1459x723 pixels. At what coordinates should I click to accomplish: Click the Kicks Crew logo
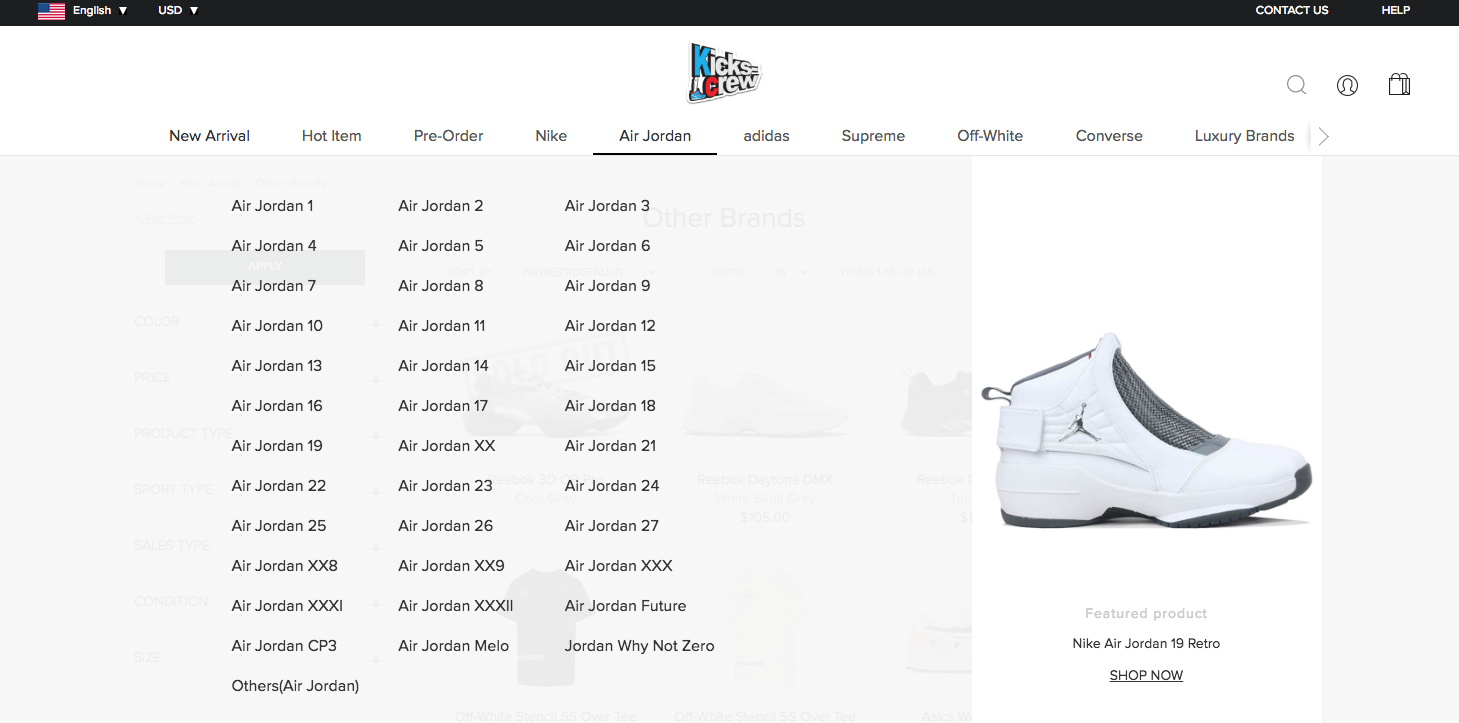(x=724, y=73)
